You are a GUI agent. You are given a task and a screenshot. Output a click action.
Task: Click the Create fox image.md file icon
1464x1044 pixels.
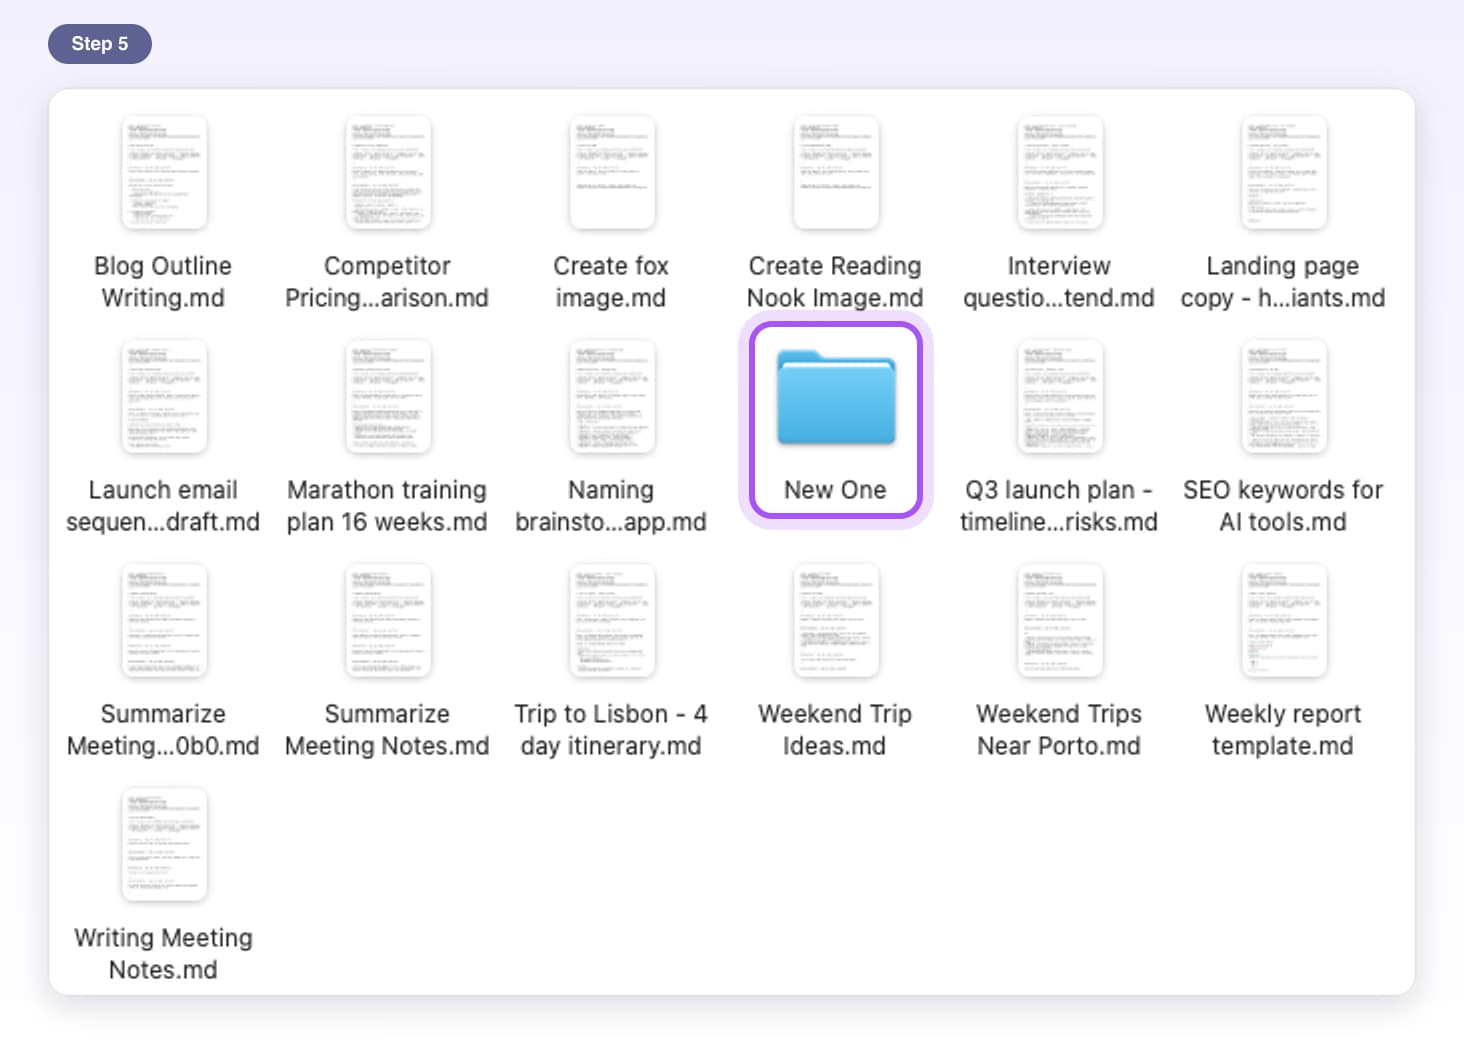pyautogui.click(x=611, y=173)
